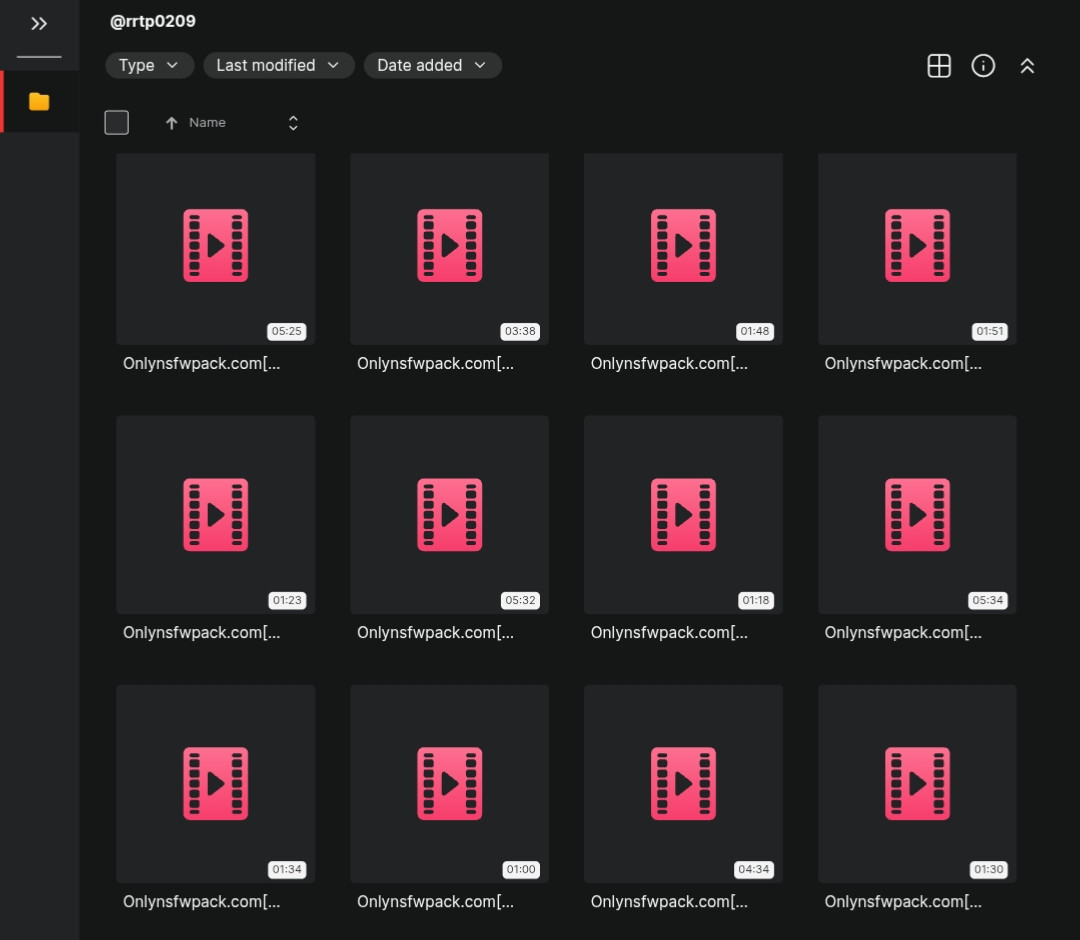Open the Last modified filter dropdown
Image resolution: width=1080 pixels, height=940 pixels.
[278, 65]
